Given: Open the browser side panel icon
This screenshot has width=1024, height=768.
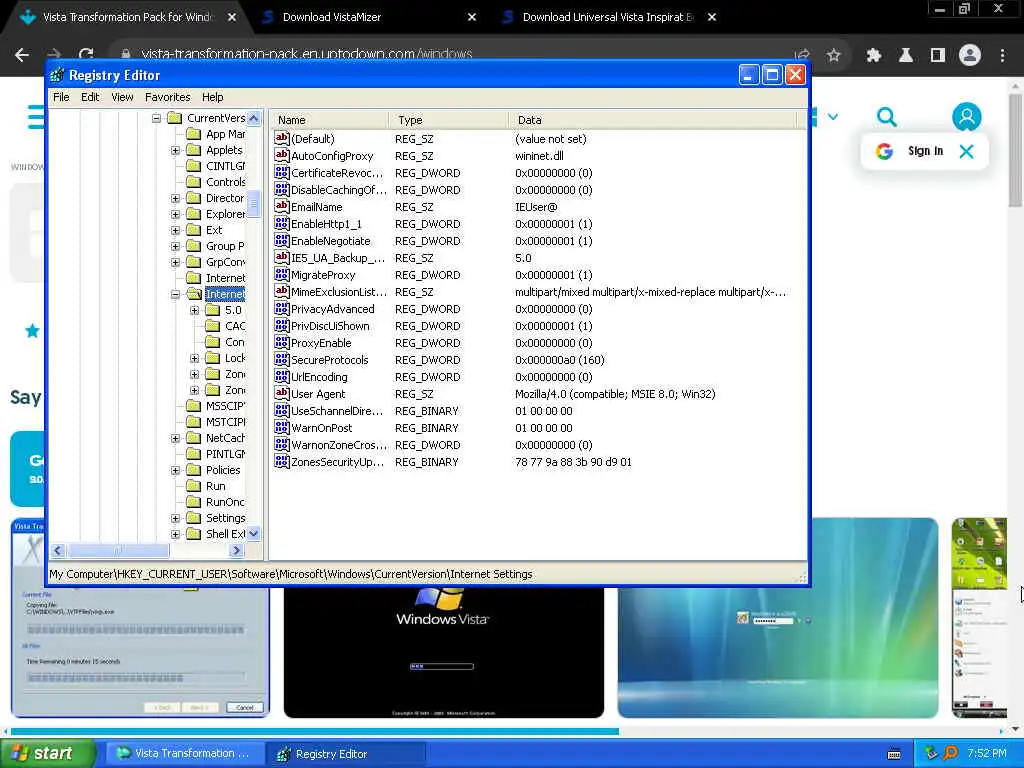Looking at the screenshot, I should click(938, 56).
